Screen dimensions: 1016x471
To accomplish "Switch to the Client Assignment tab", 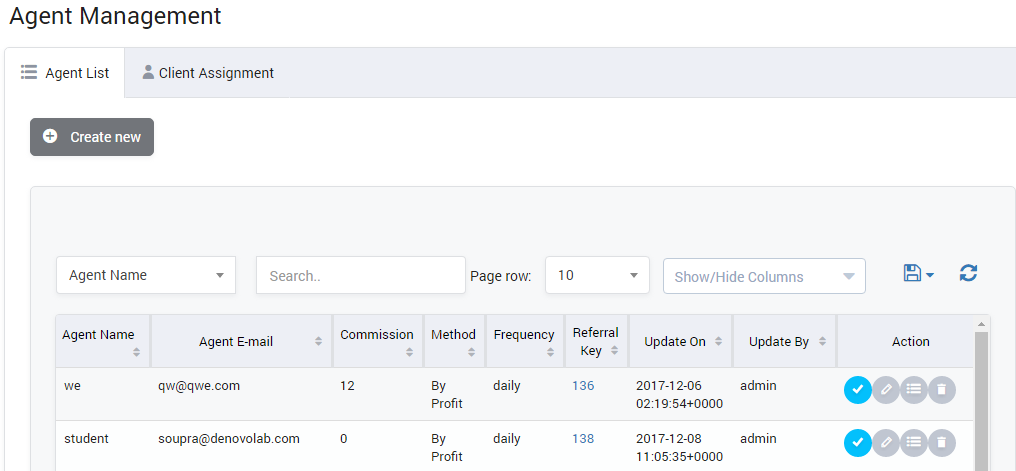I will tap(208, 73).
